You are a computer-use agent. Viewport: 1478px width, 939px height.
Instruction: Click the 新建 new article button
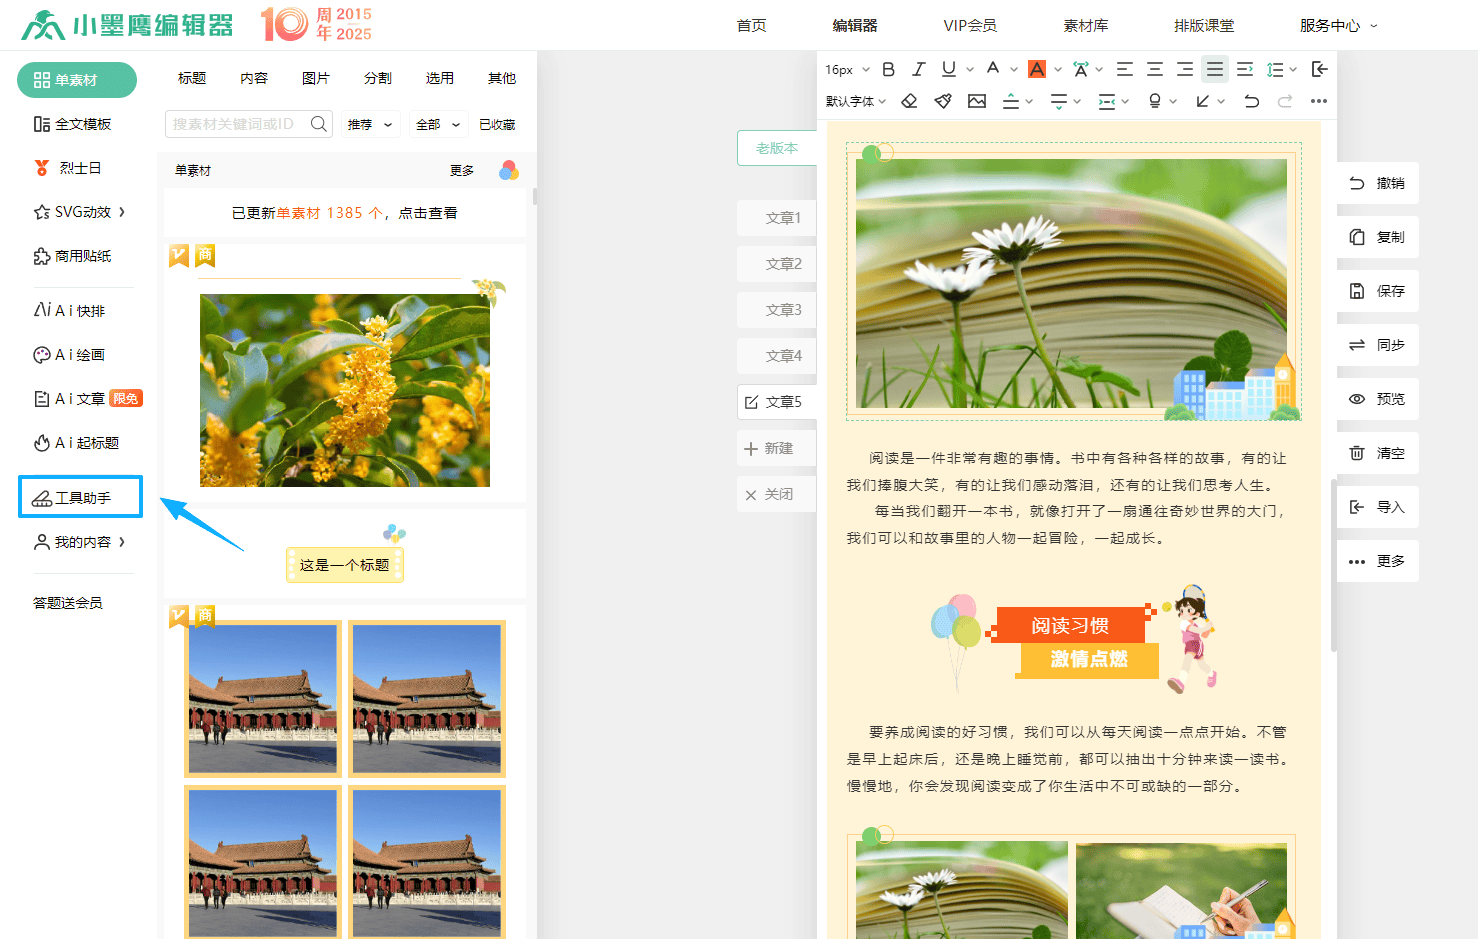point(777,449)
